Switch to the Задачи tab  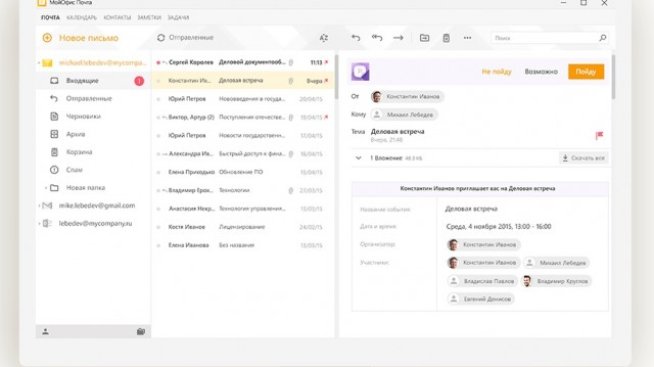[x=178, y=18]
